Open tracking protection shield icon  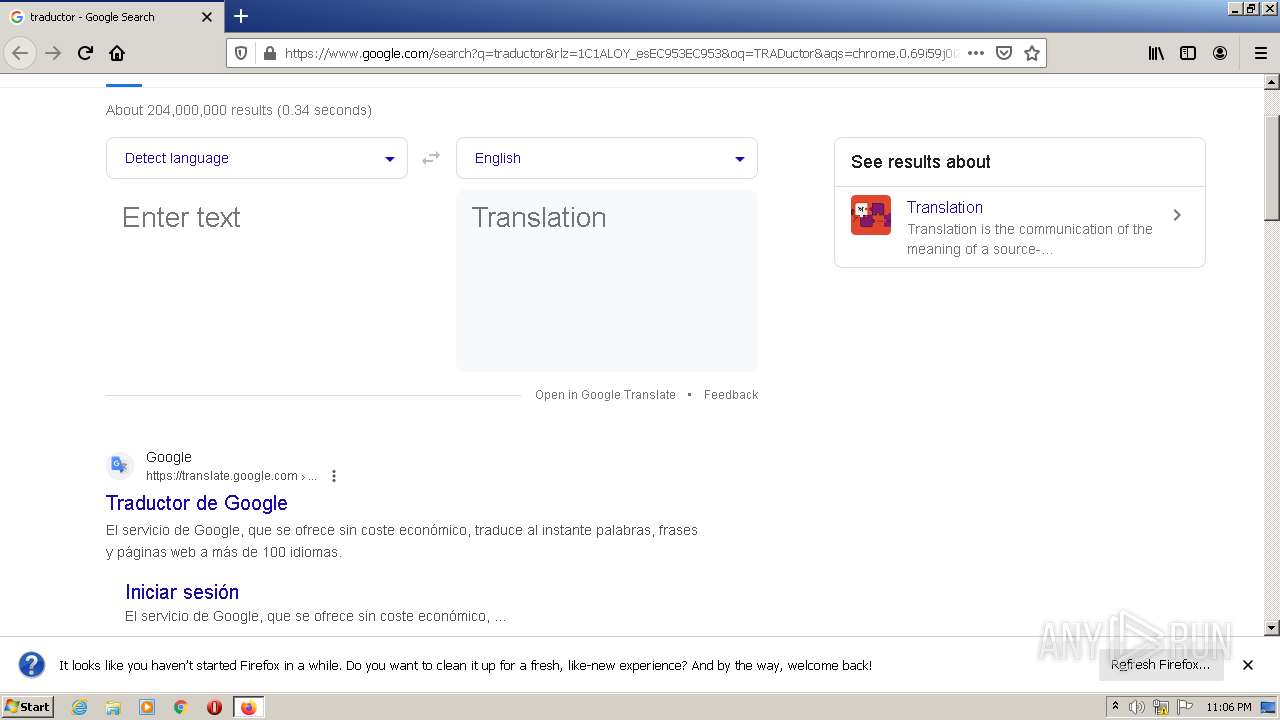point(241,53)
